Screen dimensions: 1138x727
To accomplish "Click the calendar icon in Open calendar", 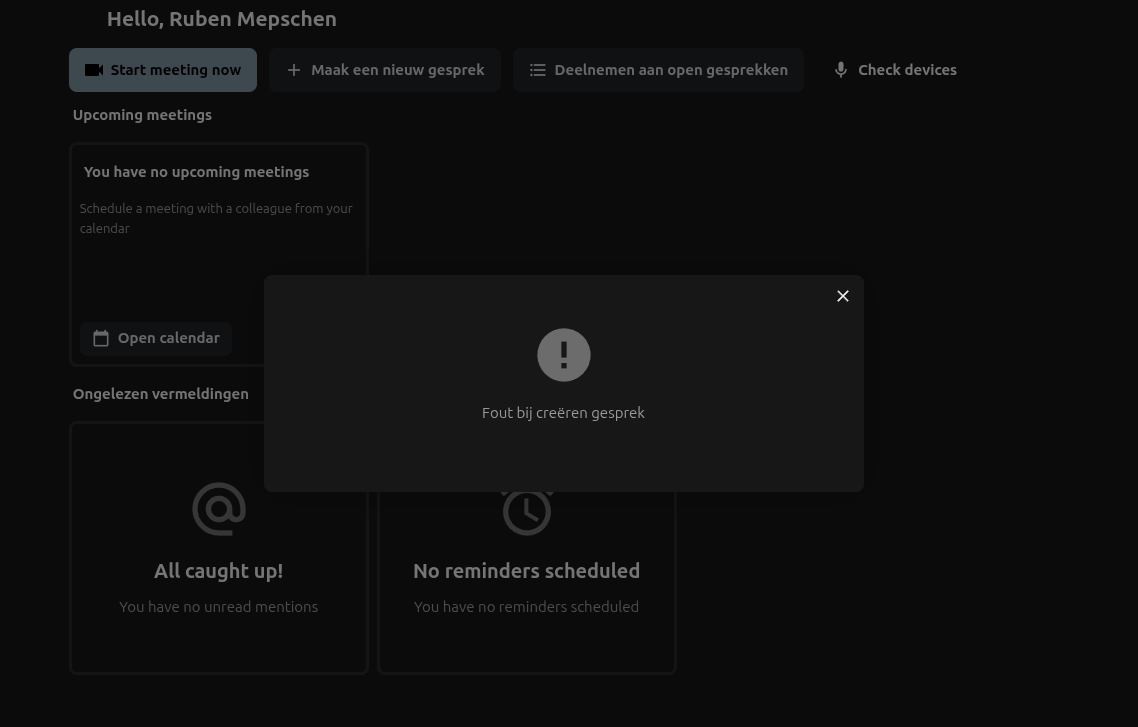I will 101,338.
